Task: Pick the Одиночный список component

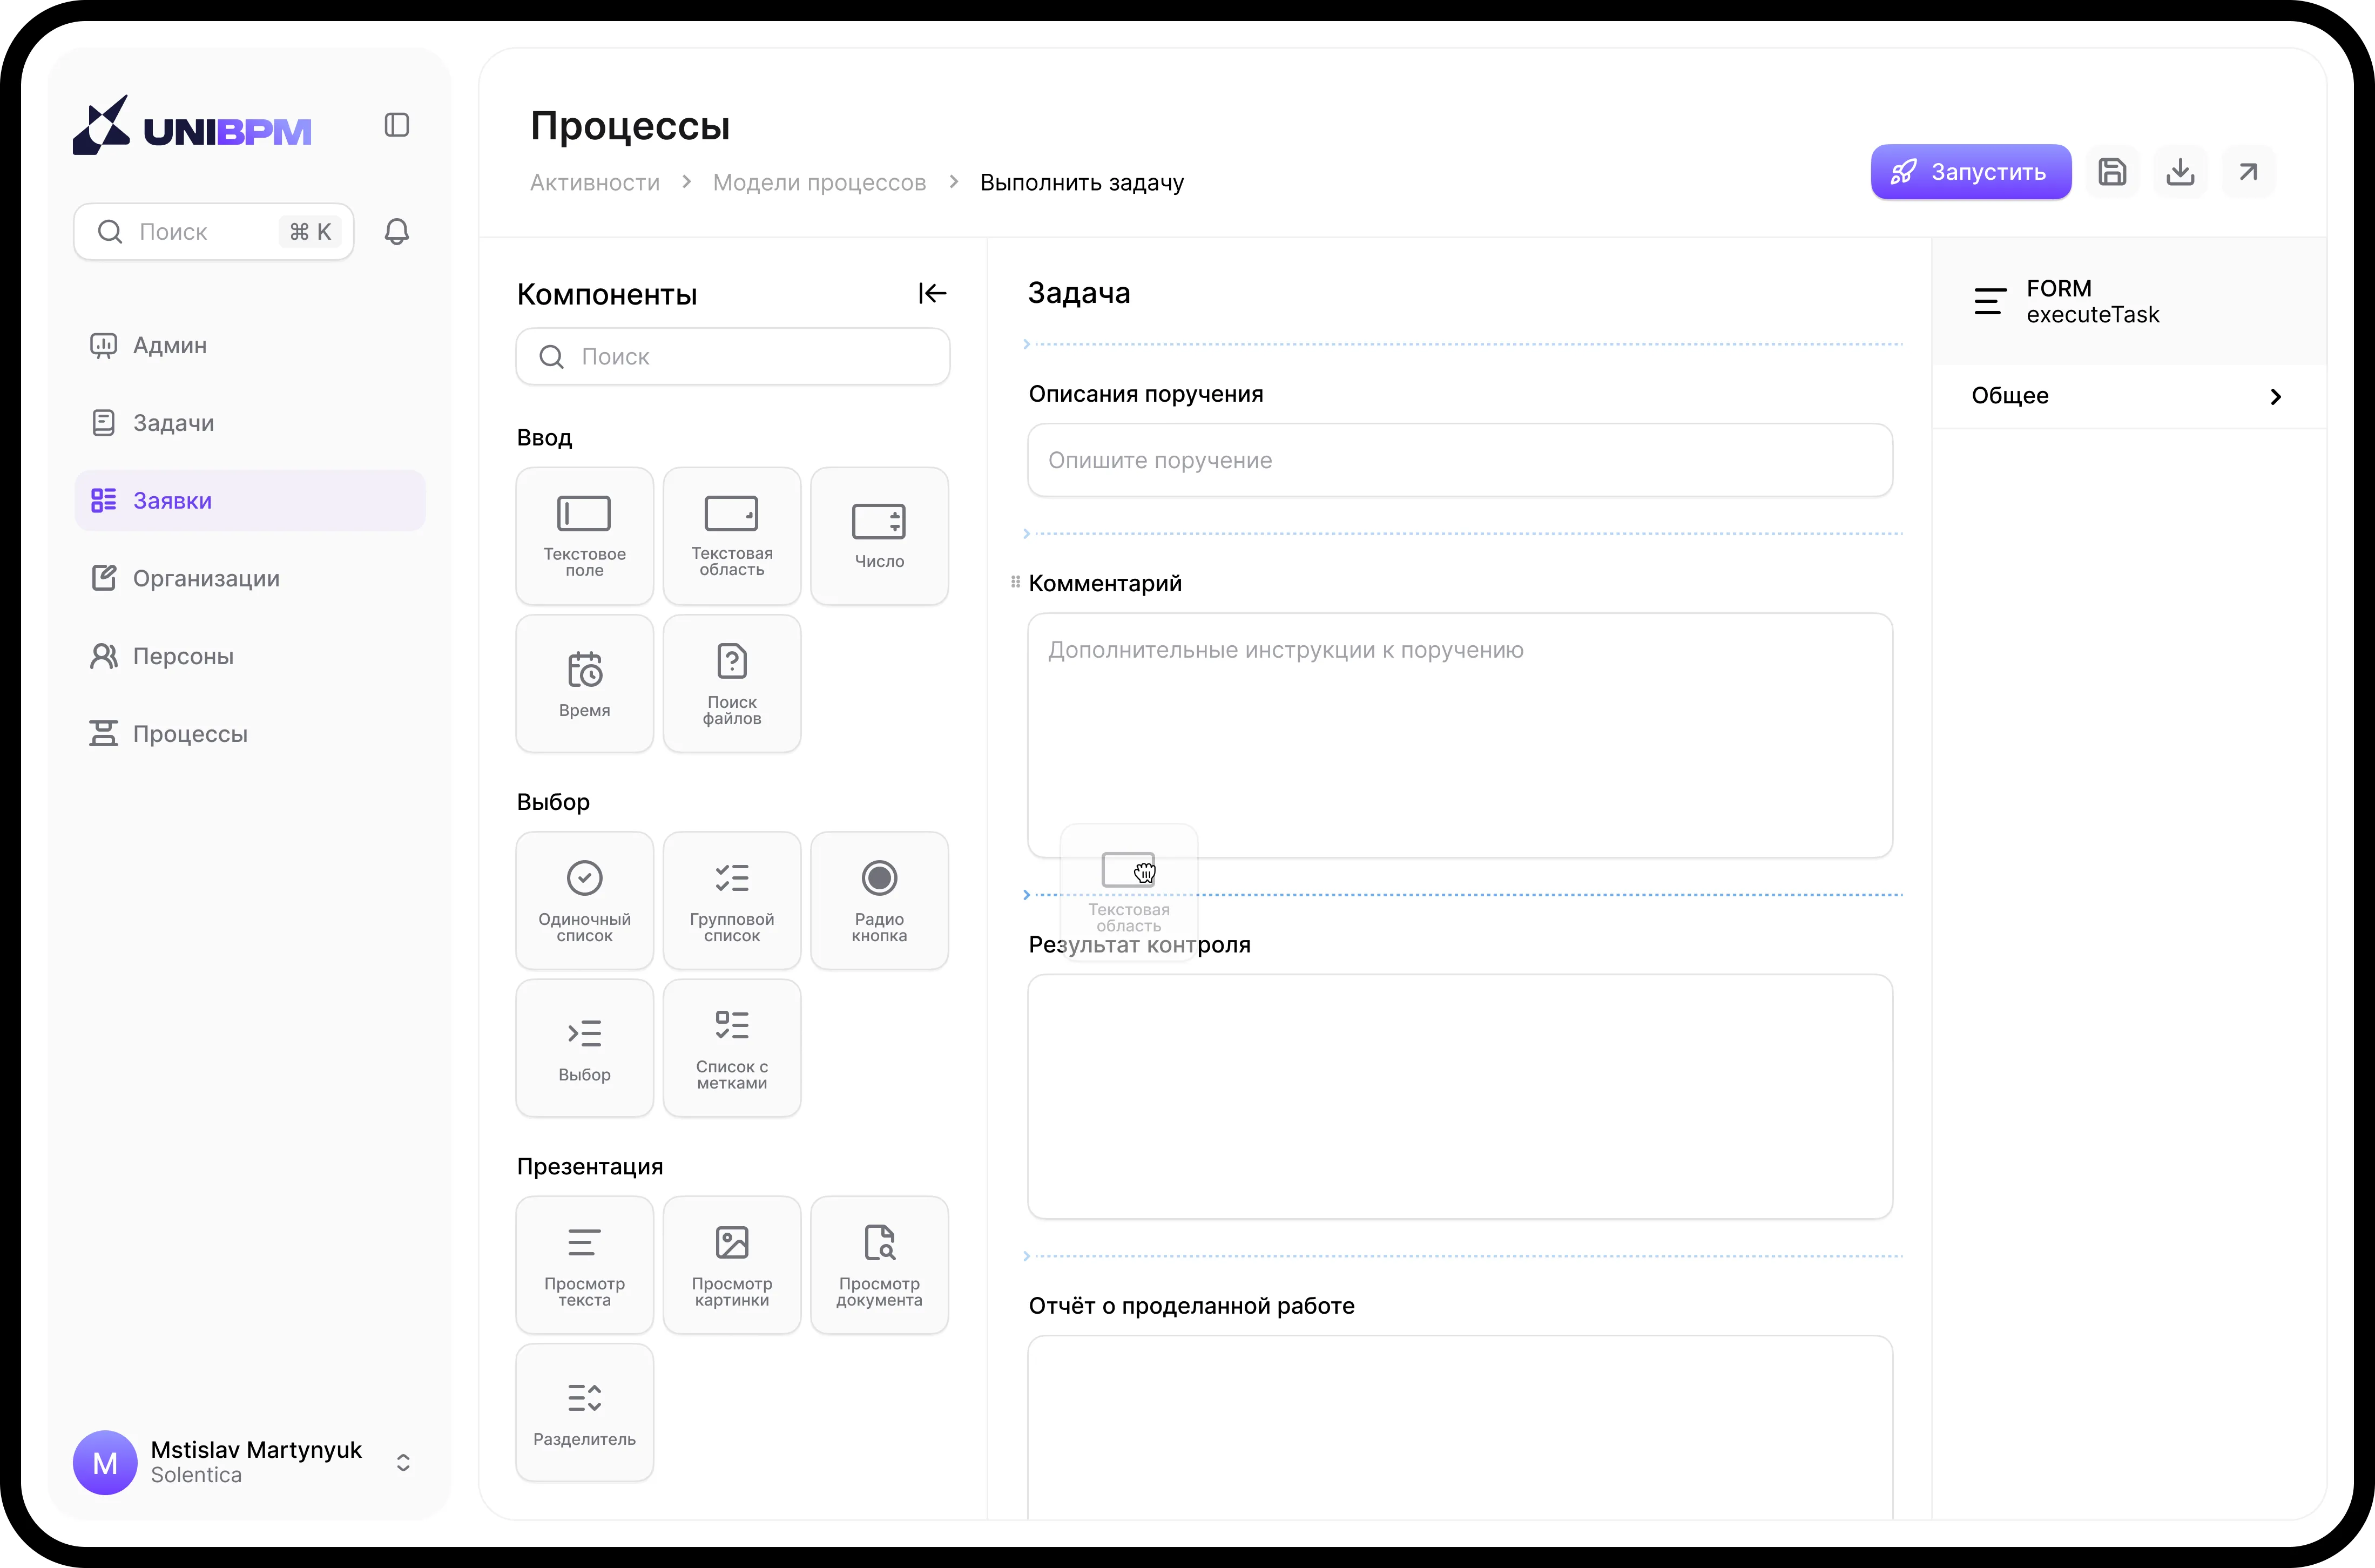Action: 584,900
